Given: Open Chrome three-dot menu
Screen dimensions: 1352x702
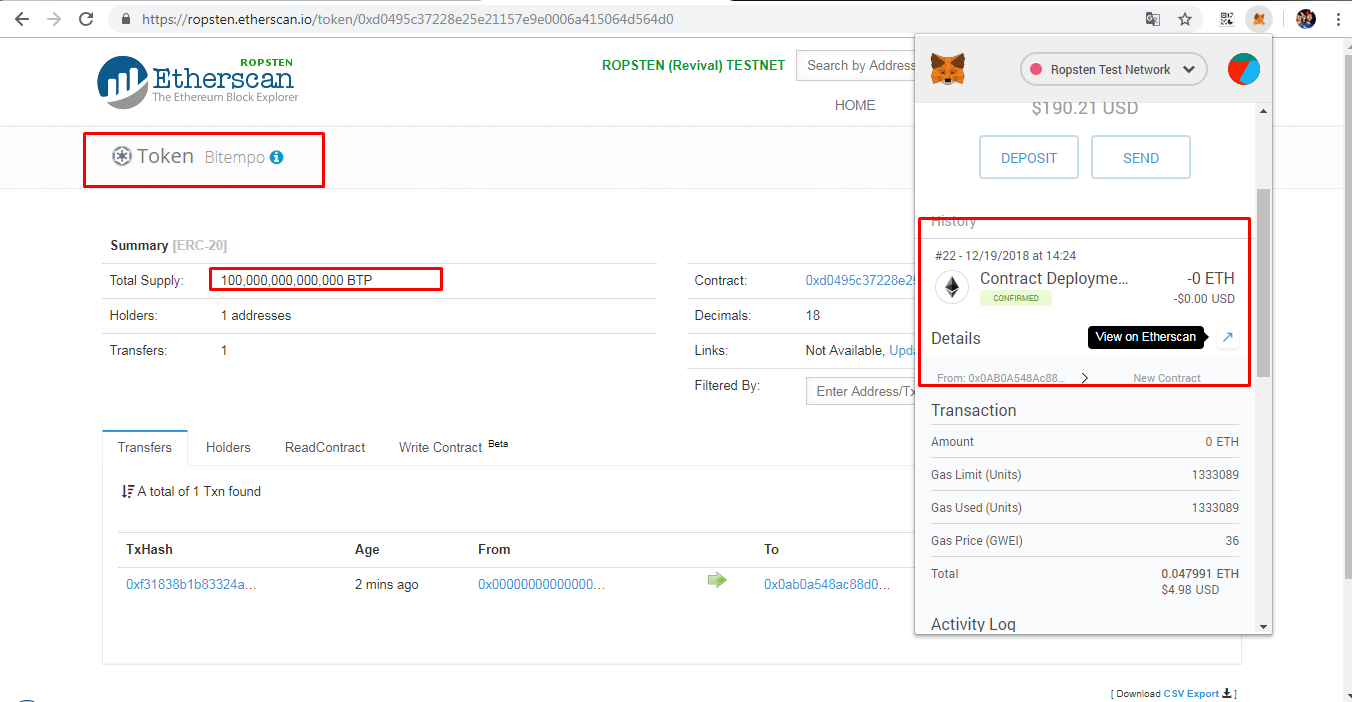Looking at the screenshot, I should (1337, 19).
